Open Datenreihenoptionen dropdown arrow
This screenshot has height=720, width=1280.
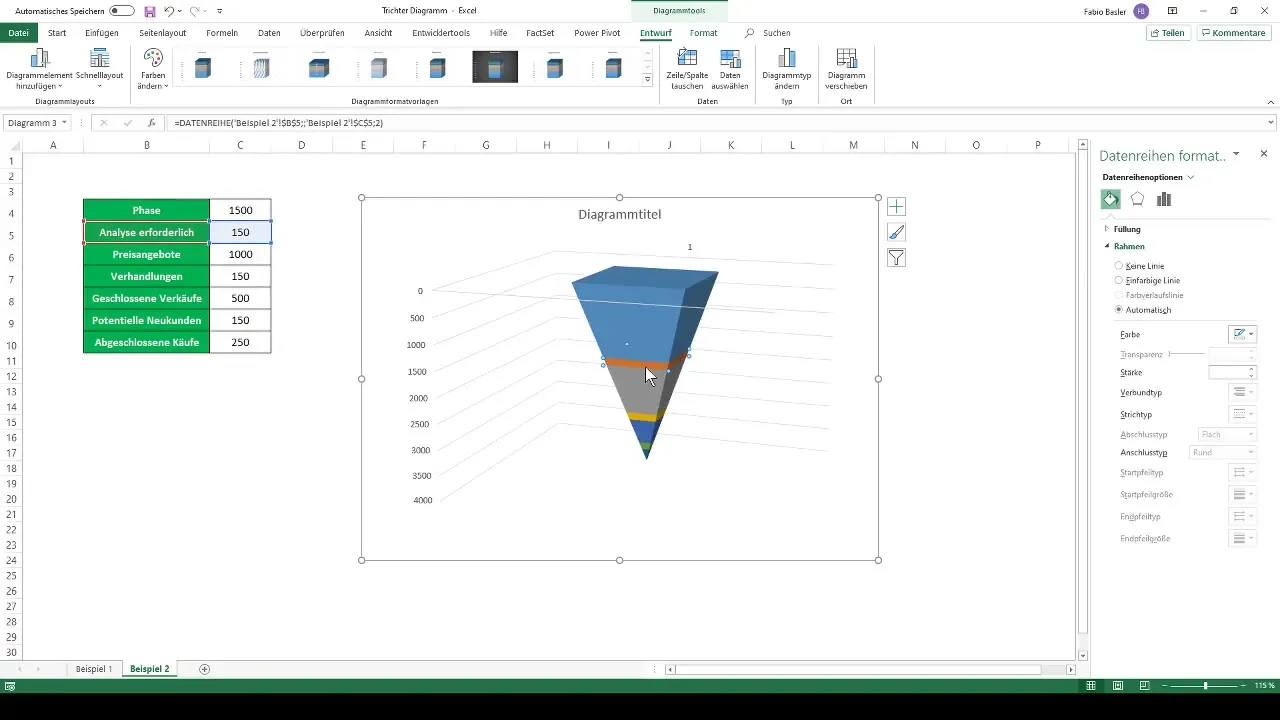click(1191, 177)
